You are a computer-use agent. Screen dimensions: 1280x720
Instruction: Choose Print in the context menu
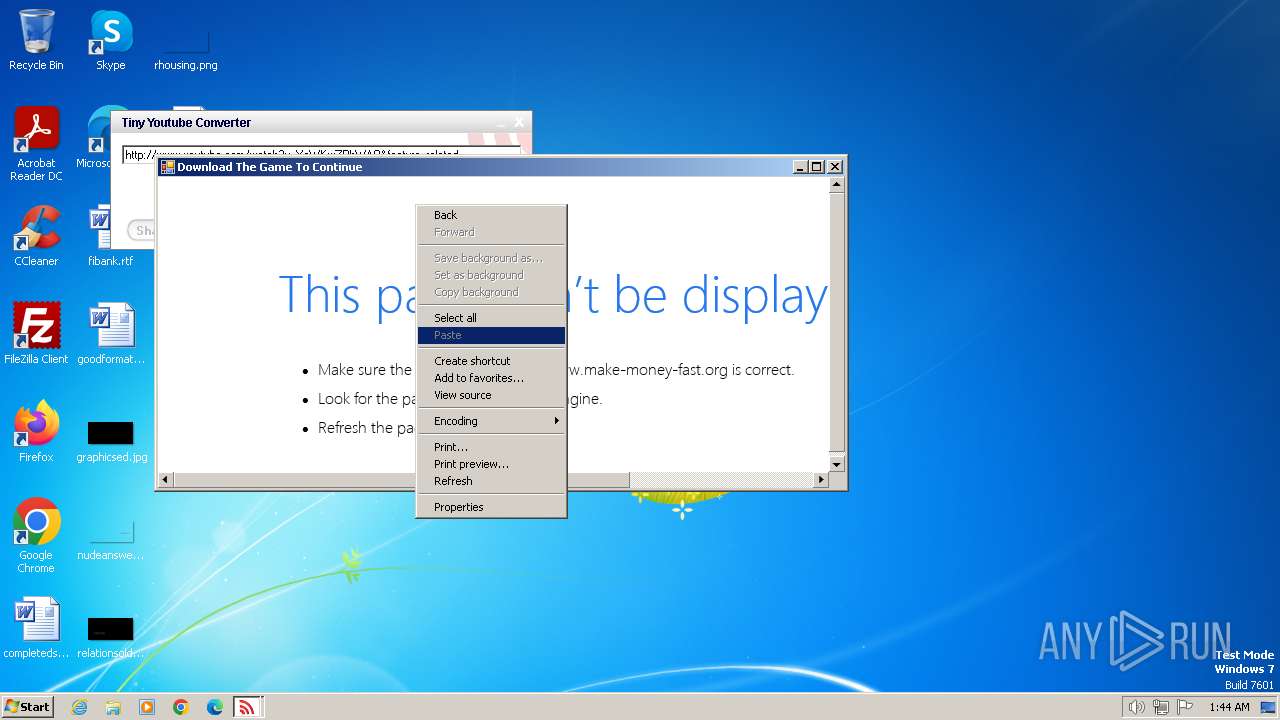point(491,447)
